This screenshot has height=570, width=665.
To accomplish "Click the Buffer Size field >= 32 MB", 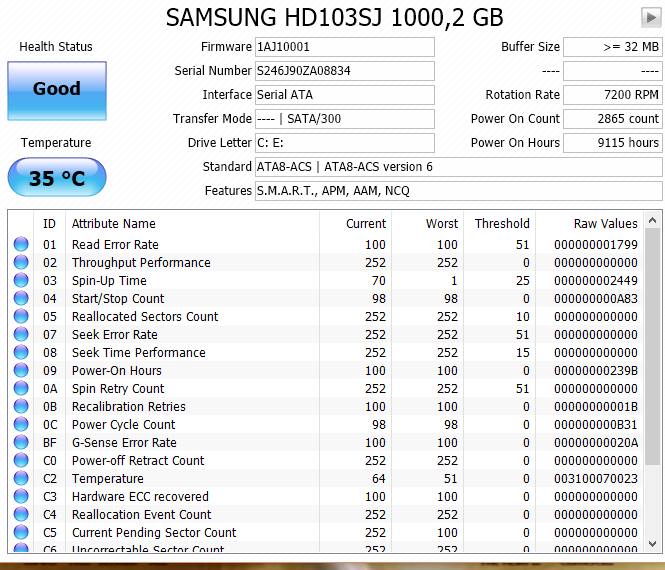I will pyautogui.click(x=612, y=47).
